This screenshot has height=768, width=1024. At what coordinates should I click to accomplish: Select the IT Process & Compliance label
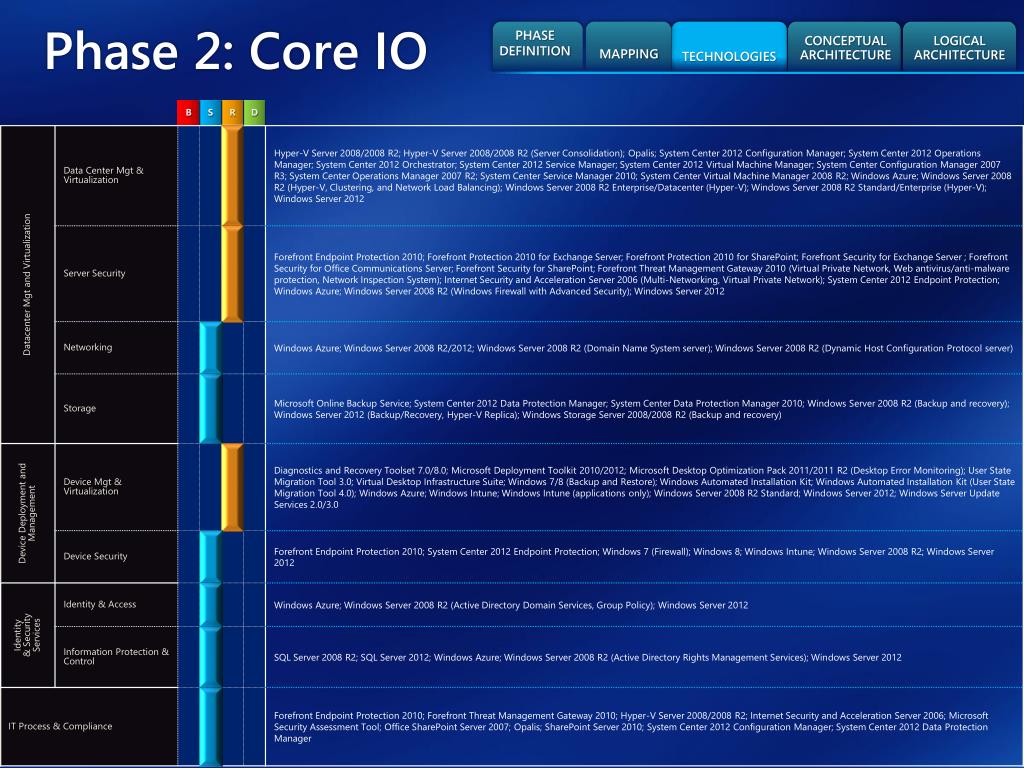coord(60,726)
